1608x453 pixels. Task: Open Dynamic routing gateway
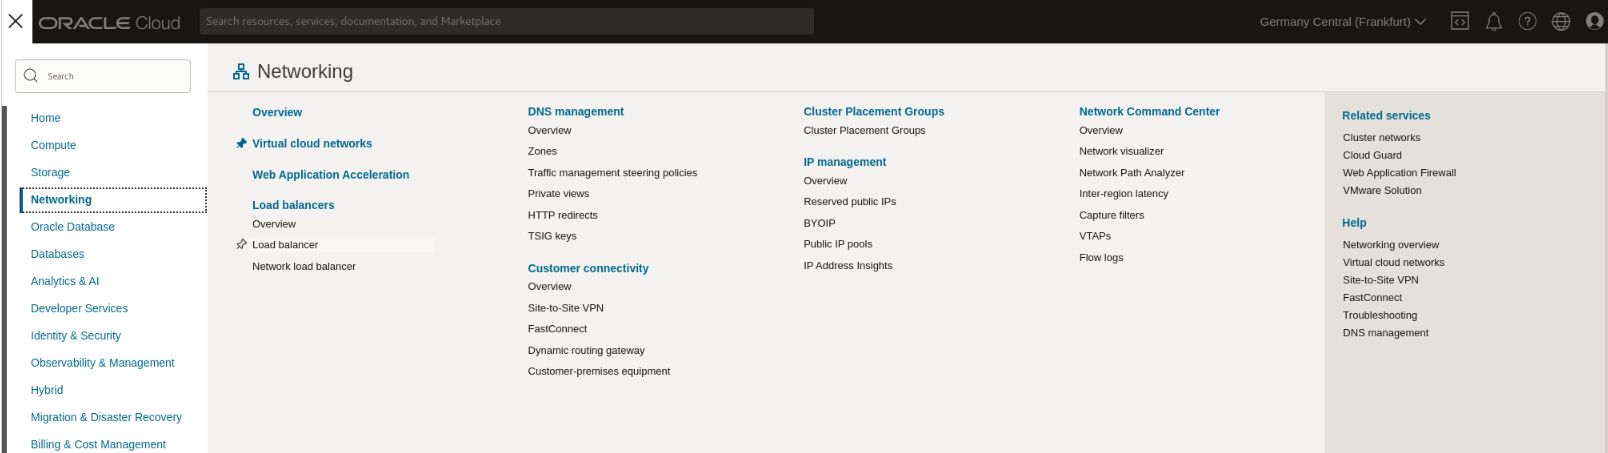[x=586, y=351]
